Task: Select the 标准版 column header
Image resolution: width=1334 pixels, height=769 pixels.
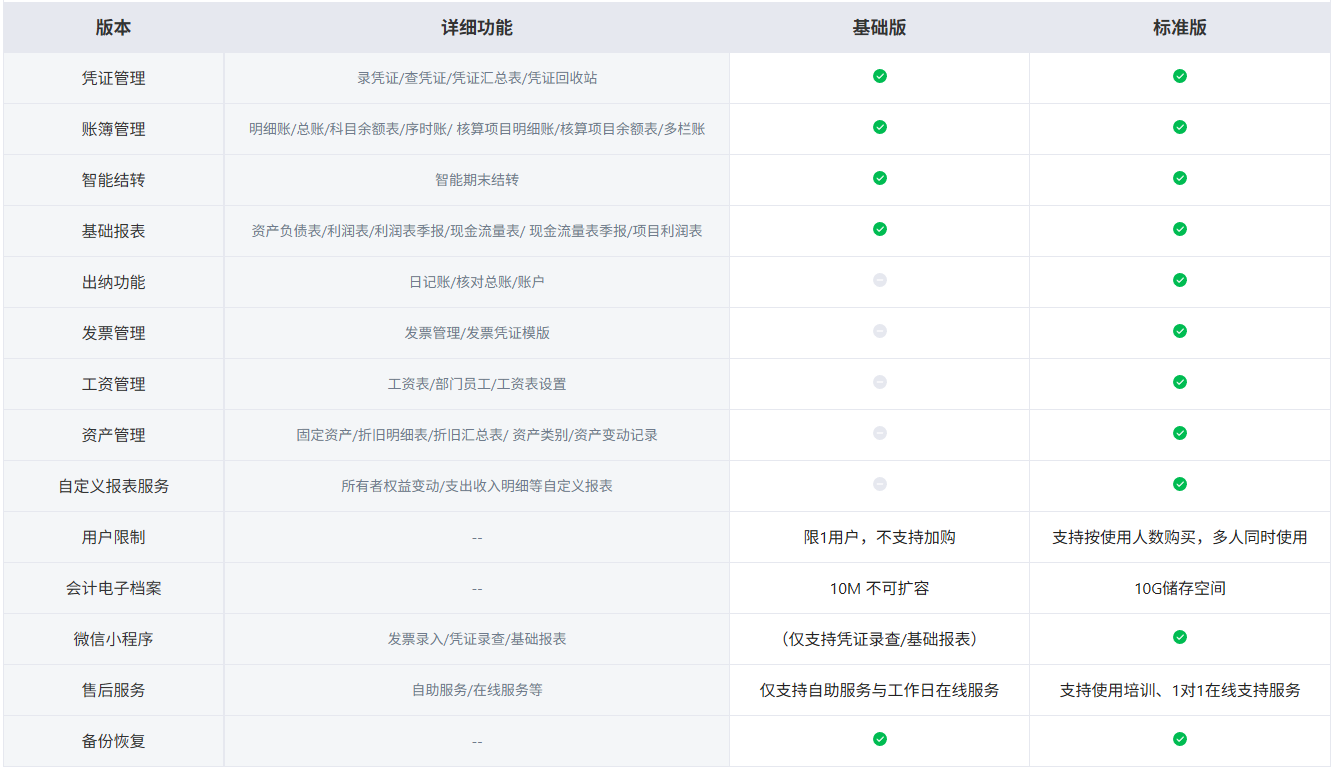Action: 1179,28
